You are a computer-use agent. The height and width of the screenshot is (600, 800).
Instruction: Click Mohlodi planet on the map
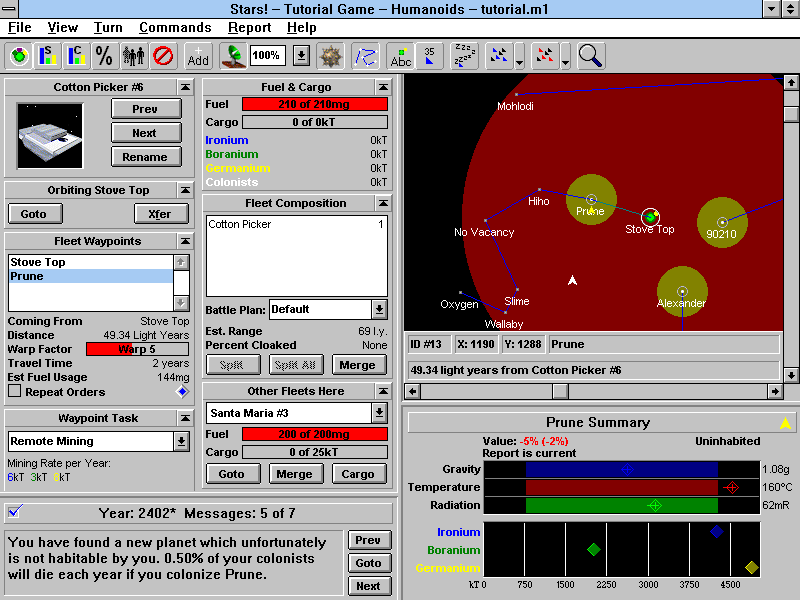[x=516, y=94]
